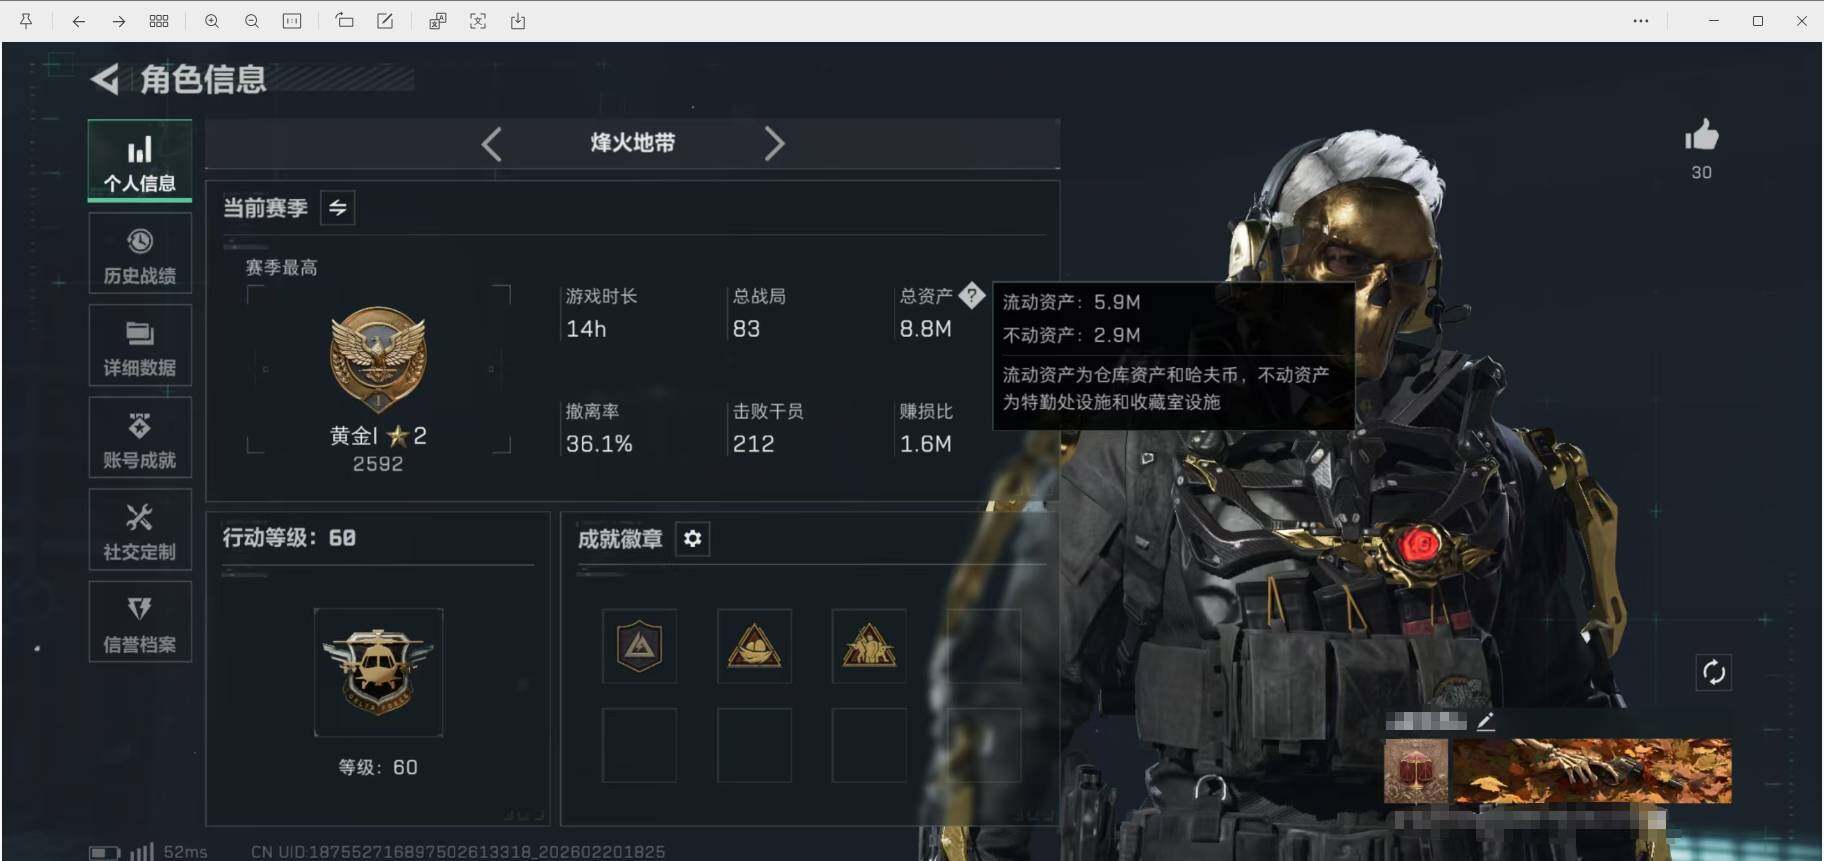Click the player avatar thumbnail
The image size is (1824, 861).
(x=1416, y=771)
